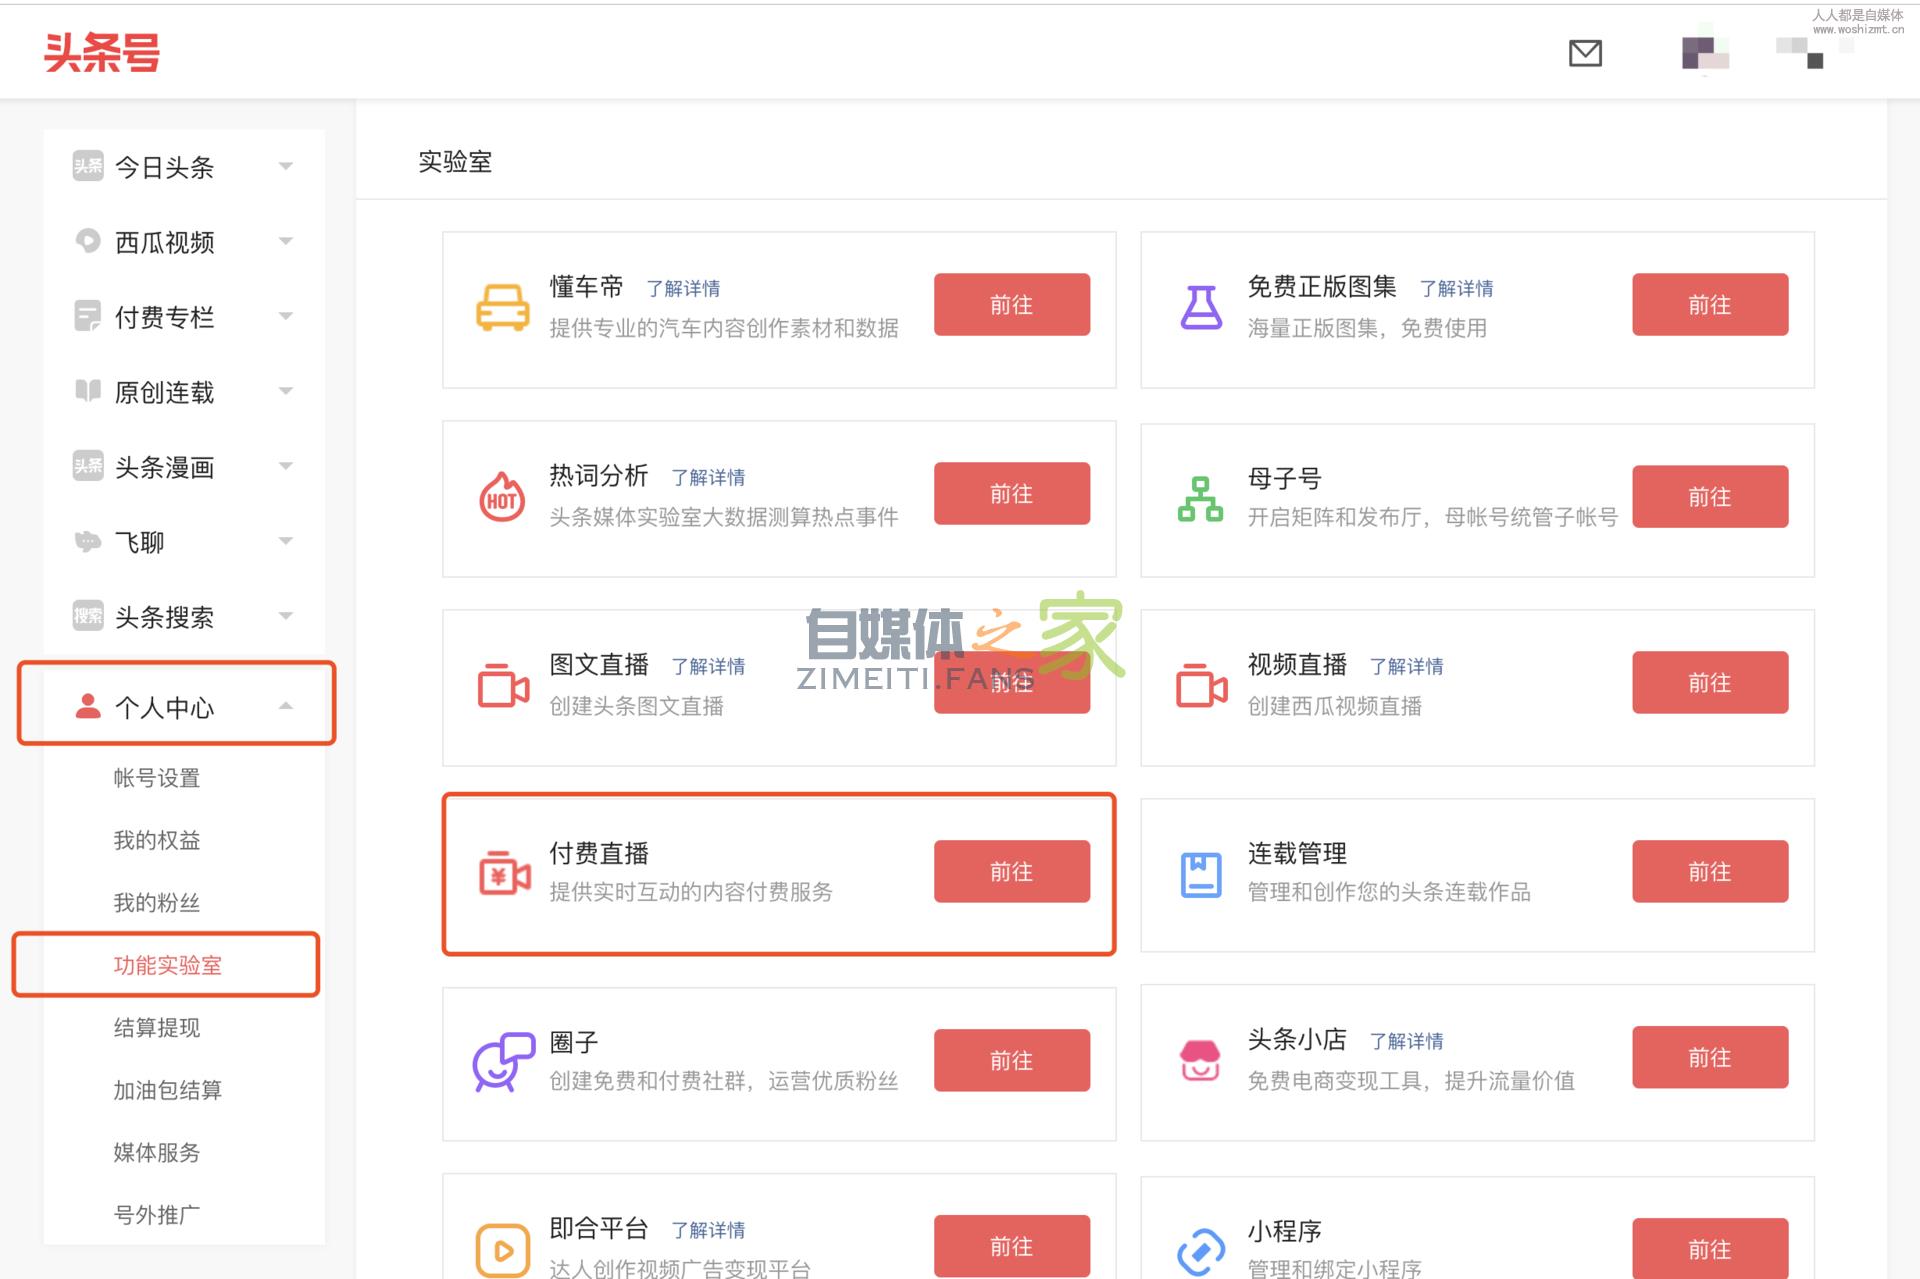
Task: Select 结算提现 from sidebar
Action: 156,1028
